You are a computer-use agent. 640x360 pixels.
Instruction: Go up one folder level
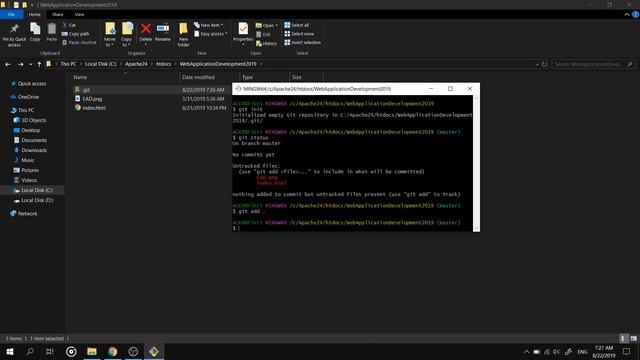(x=39, y=64)
